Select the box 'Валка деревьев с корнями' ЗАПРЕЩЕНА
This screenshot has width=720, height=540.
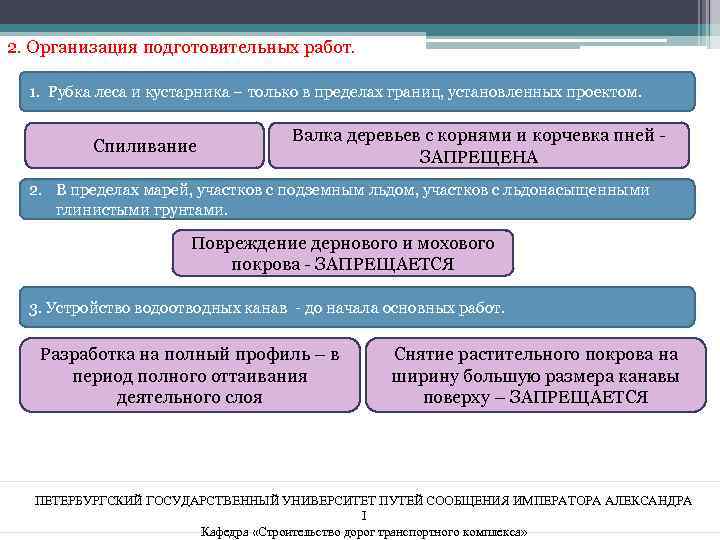click(478, 146)
